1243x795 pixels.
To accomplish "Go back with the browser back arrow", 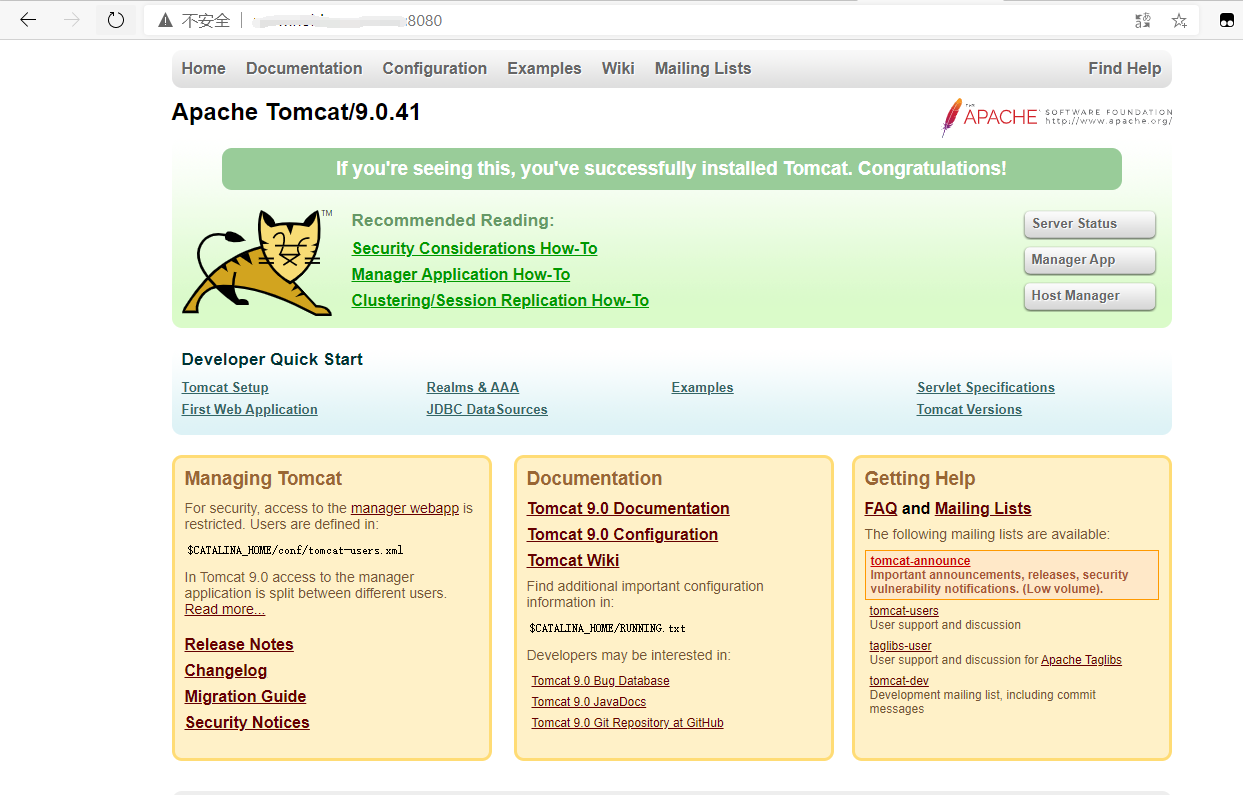I will [28, 20].
